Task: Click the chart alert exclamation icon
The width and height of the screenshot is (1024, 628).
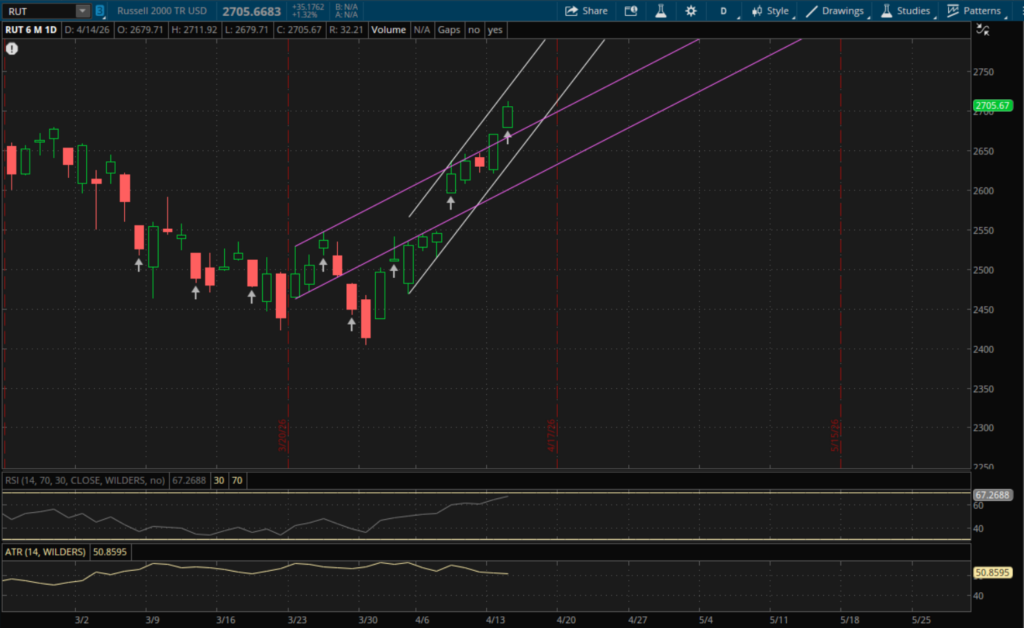Action: [x=12, y=47]
